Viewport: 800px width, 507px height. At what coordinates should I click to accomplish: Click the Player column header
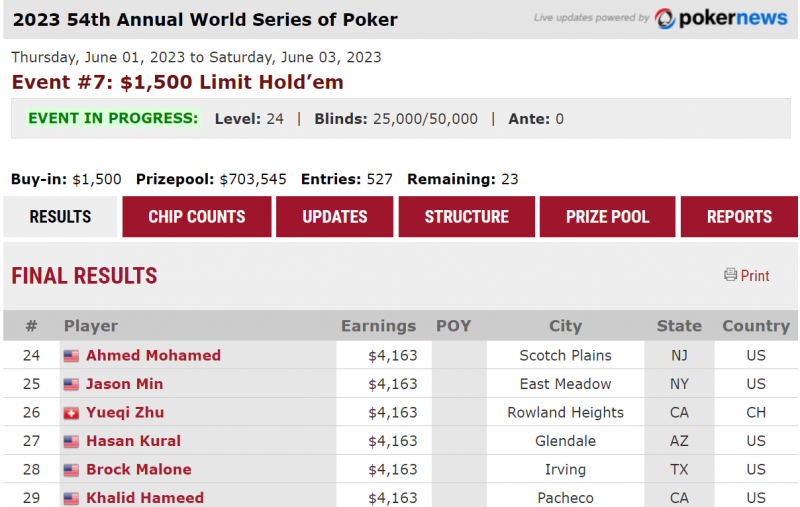pyautogui.click(x=91, y=326)
